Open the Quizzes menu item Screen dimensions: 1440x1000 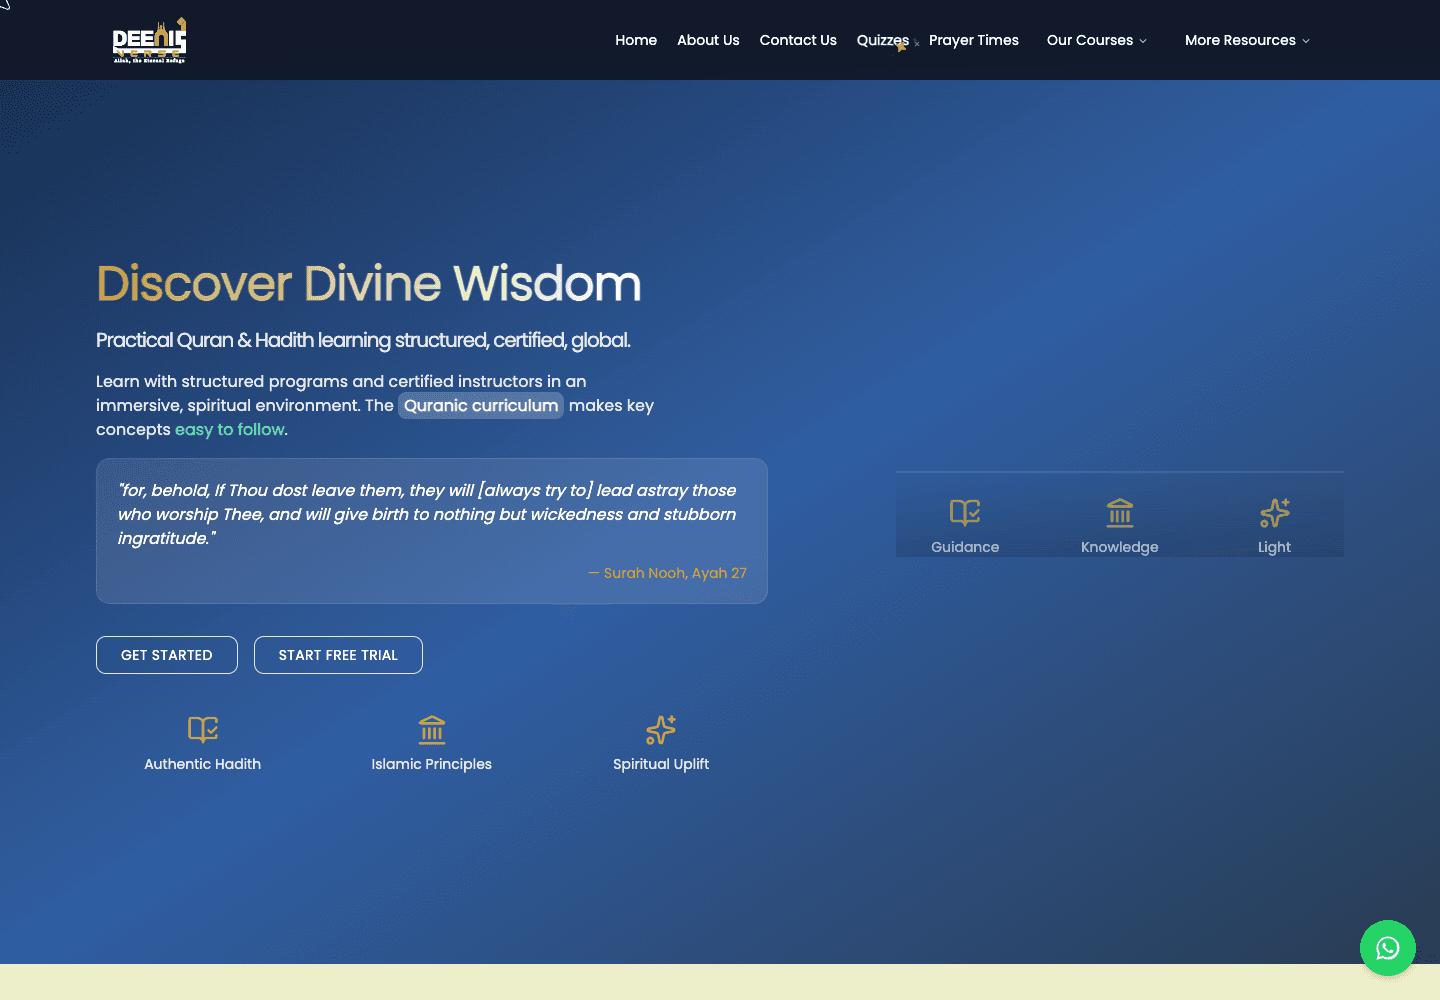coord(883,40)
